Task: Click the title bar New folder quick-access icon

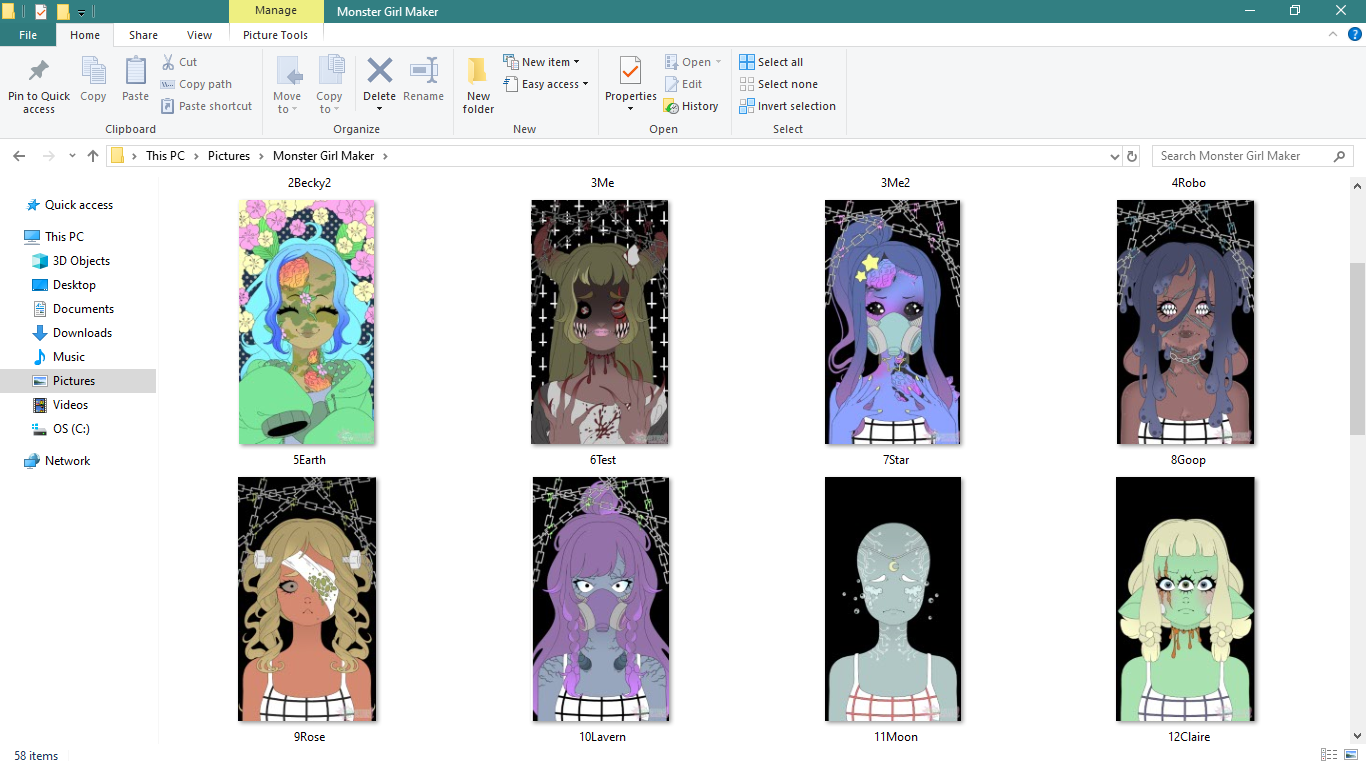Action: [x=63, y=11]
